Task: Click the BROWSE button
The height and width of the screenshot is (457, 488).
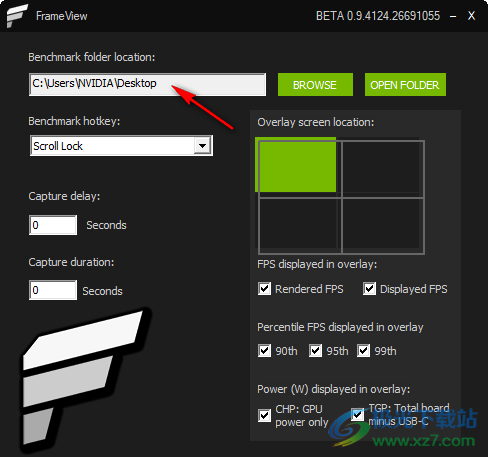Action: (315, 85)
